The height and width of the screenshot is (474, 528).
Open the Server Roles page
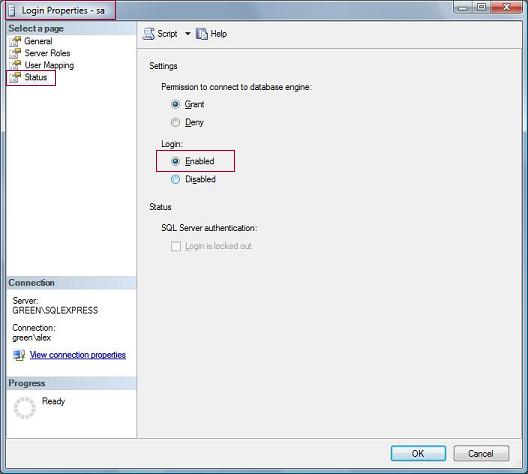(47, 53)
